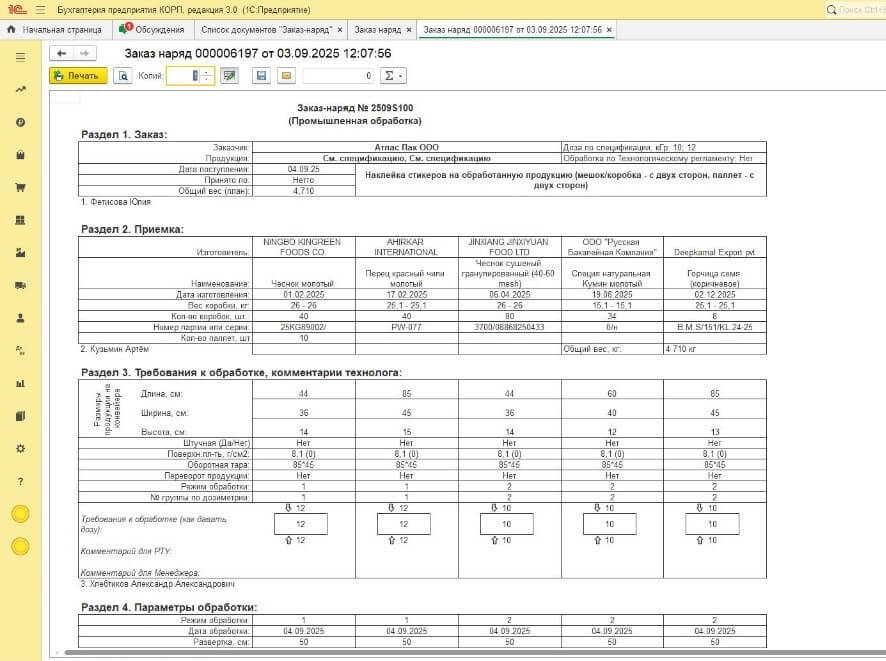Open the bank and cash (ruble coin) section
Screen dimensions: 886x661
click(x=20, y=122)
